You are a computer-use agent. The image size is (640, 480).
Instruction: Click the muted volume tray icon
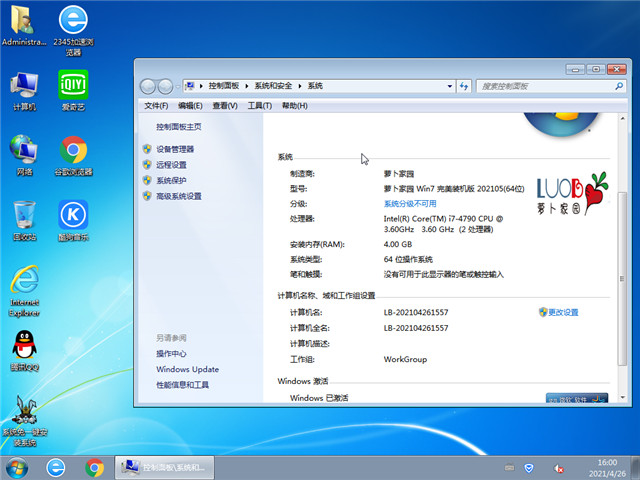(x=559, y=469)
